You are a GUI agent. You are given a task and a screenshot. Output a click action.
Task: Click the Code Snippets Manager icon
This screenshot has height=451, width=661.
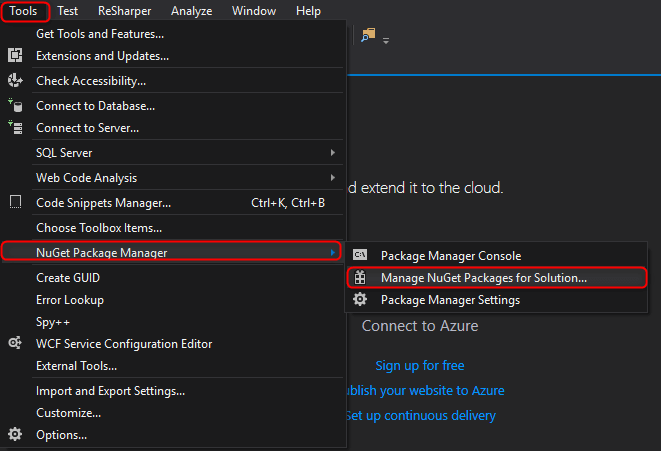click(15, 202)
